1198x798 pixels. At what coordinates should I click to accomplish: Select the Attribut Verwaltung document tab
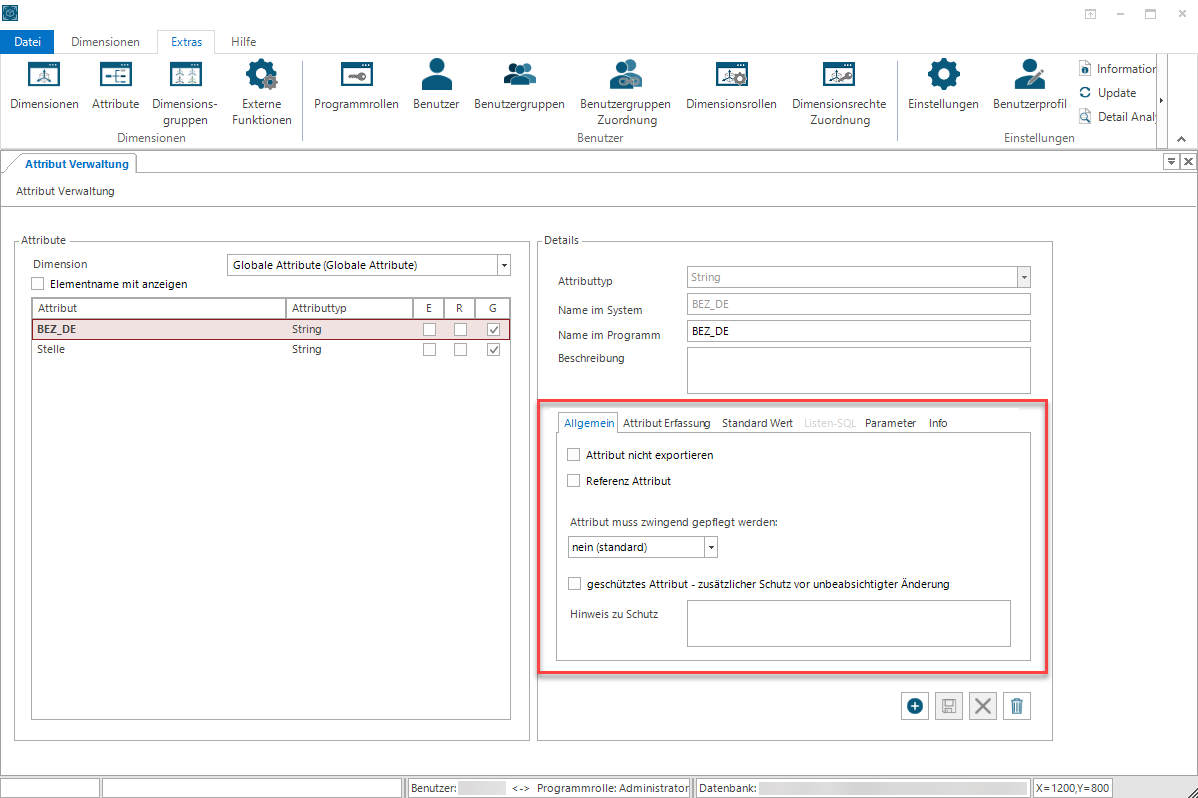coord(76,164)
